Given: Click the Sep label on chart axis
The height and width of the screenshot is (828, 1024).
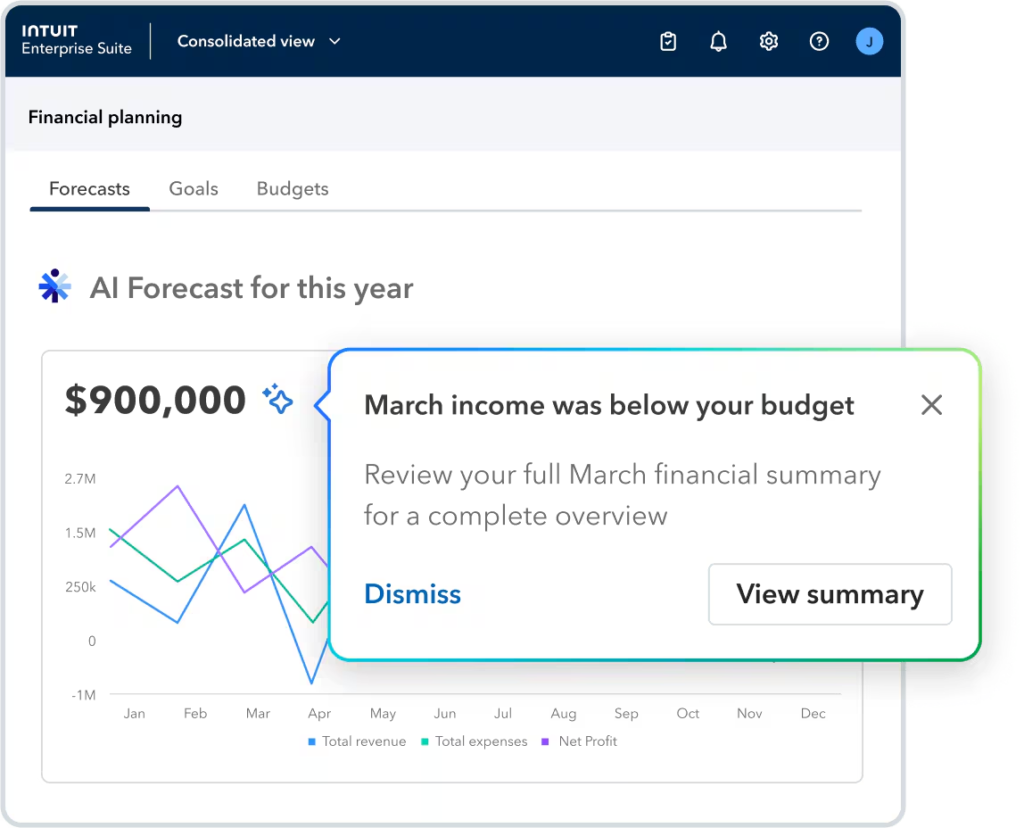Looking at the screenshot, I should 626,714.
